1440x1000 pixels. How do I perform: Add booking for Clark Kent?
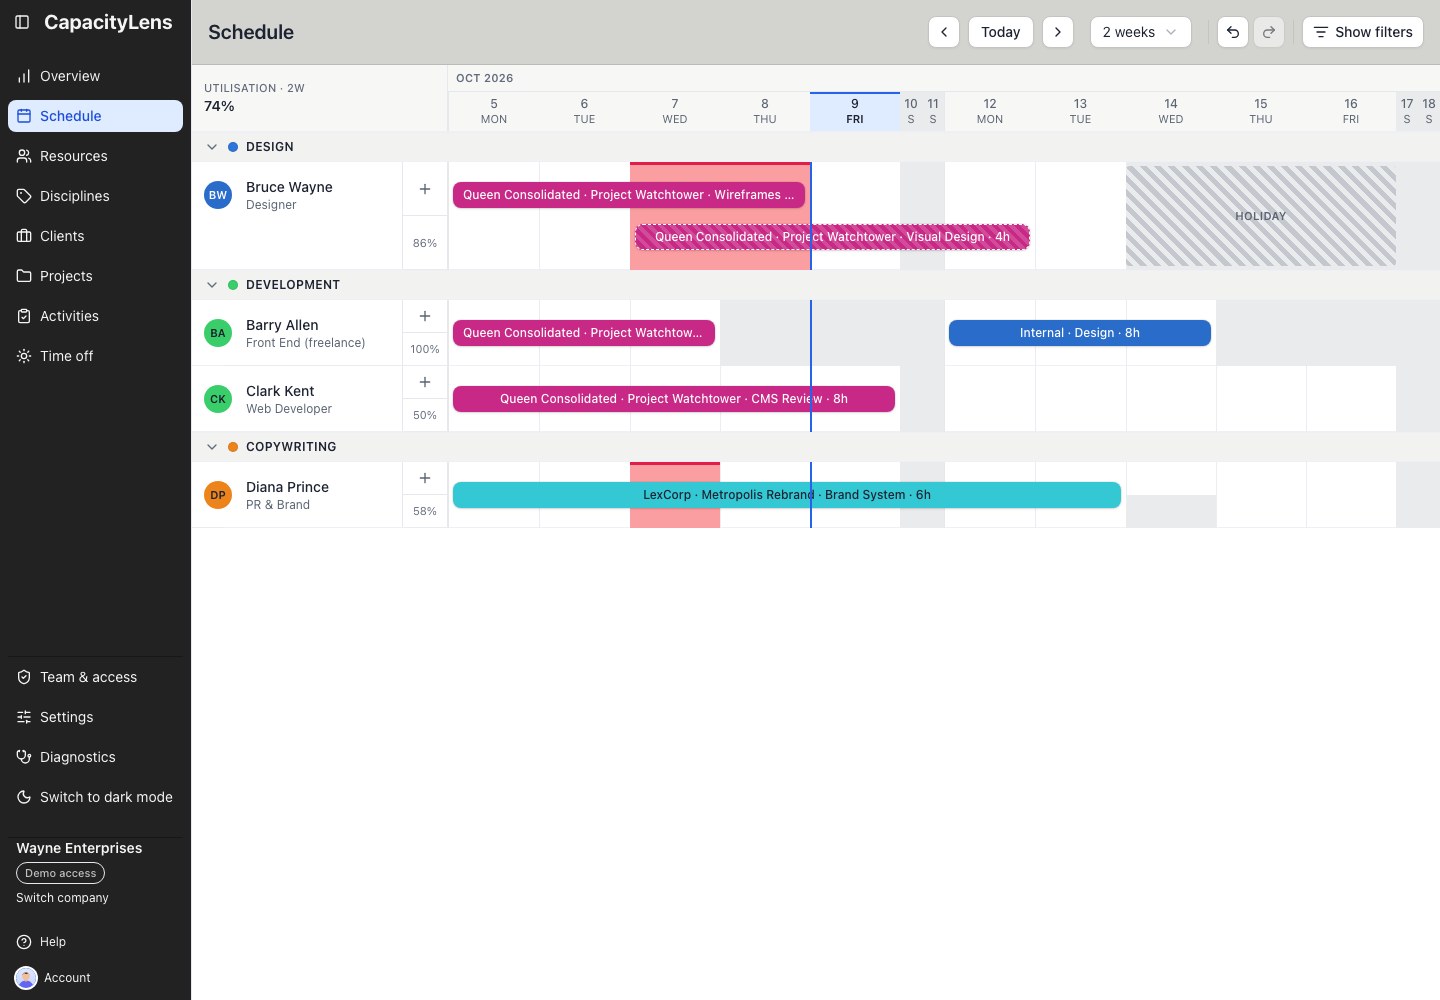[425, 382]
